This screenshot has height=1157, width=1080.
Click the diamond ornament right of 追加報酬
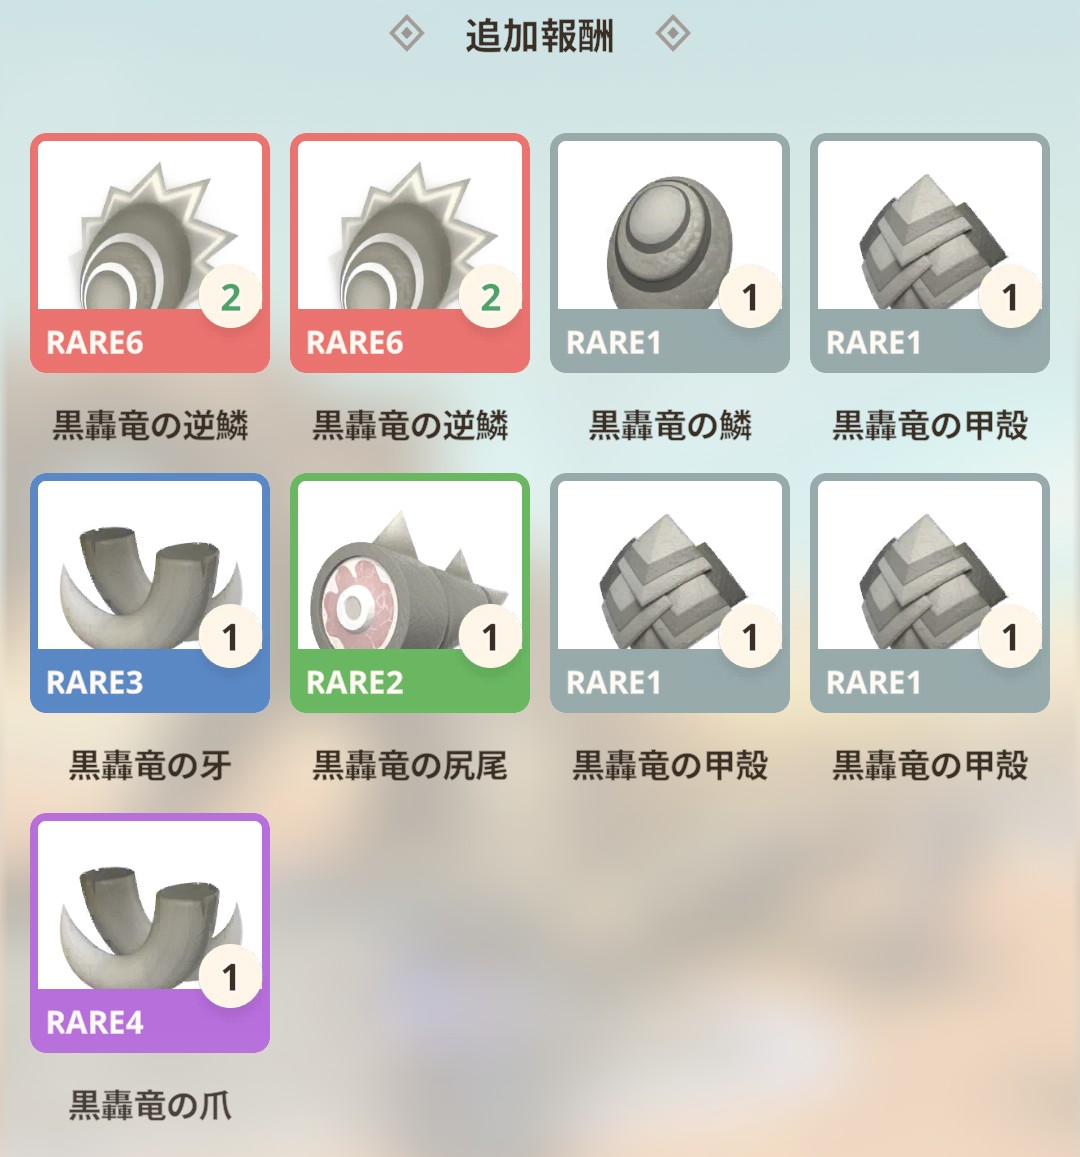673,34
